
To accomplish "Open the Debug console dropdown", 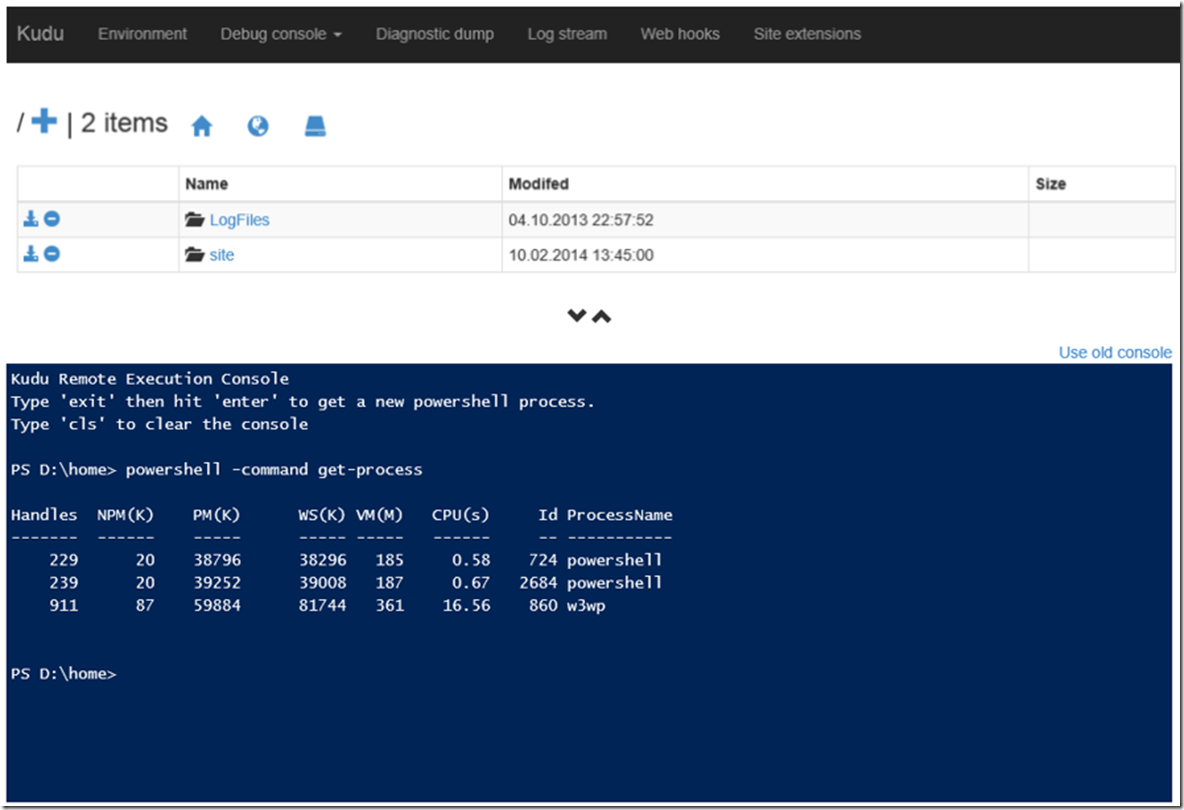I will tap(281, 34).
